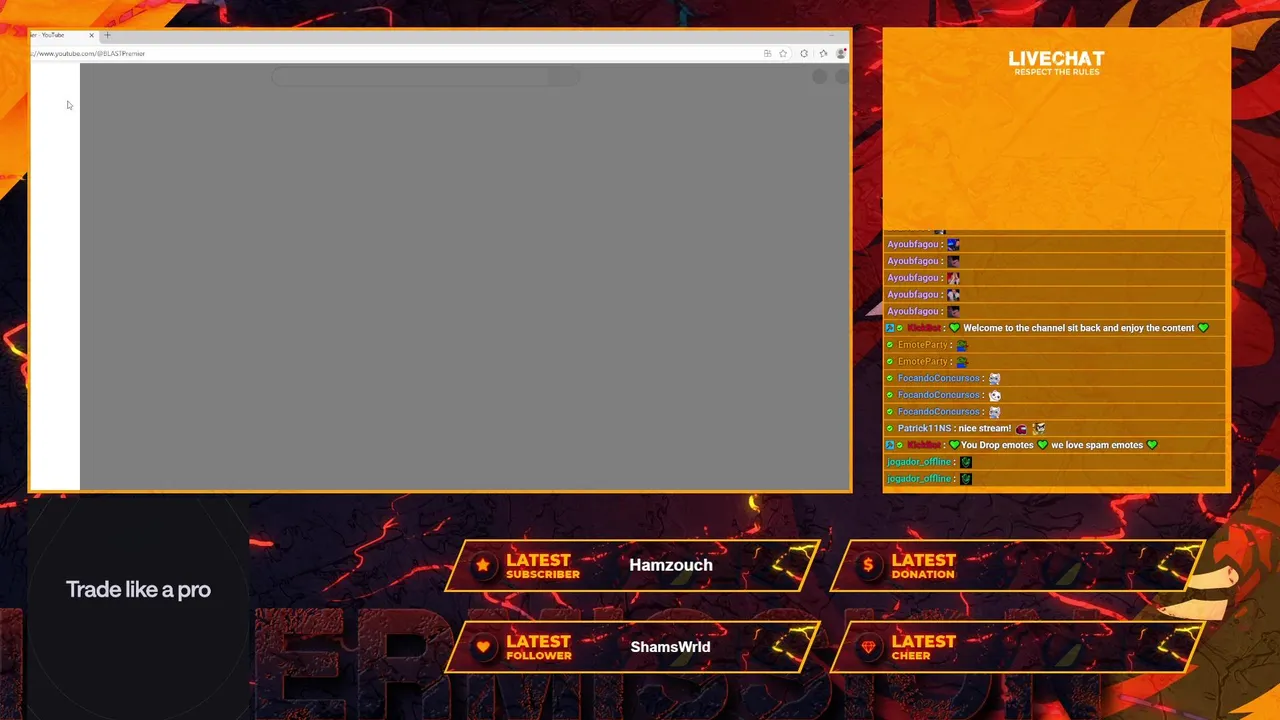Open the favorites list icon
The width and height of the screenshot is (1280, 720).
coord(823,53)
